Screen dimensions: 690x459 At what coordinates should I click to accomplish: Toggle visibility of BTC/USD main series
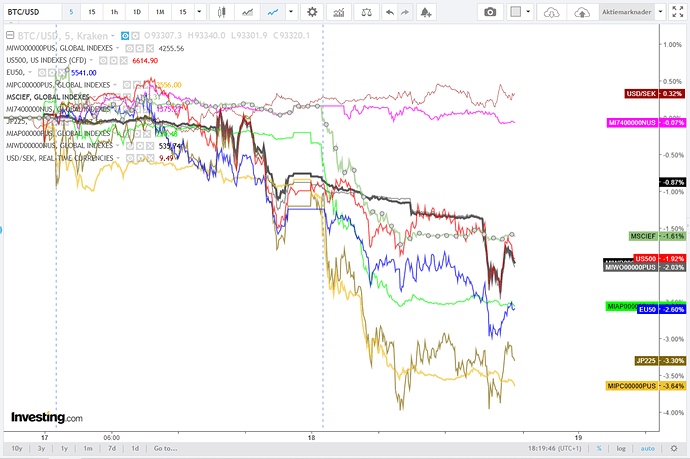pyautogui.click(x=125, y=36)
